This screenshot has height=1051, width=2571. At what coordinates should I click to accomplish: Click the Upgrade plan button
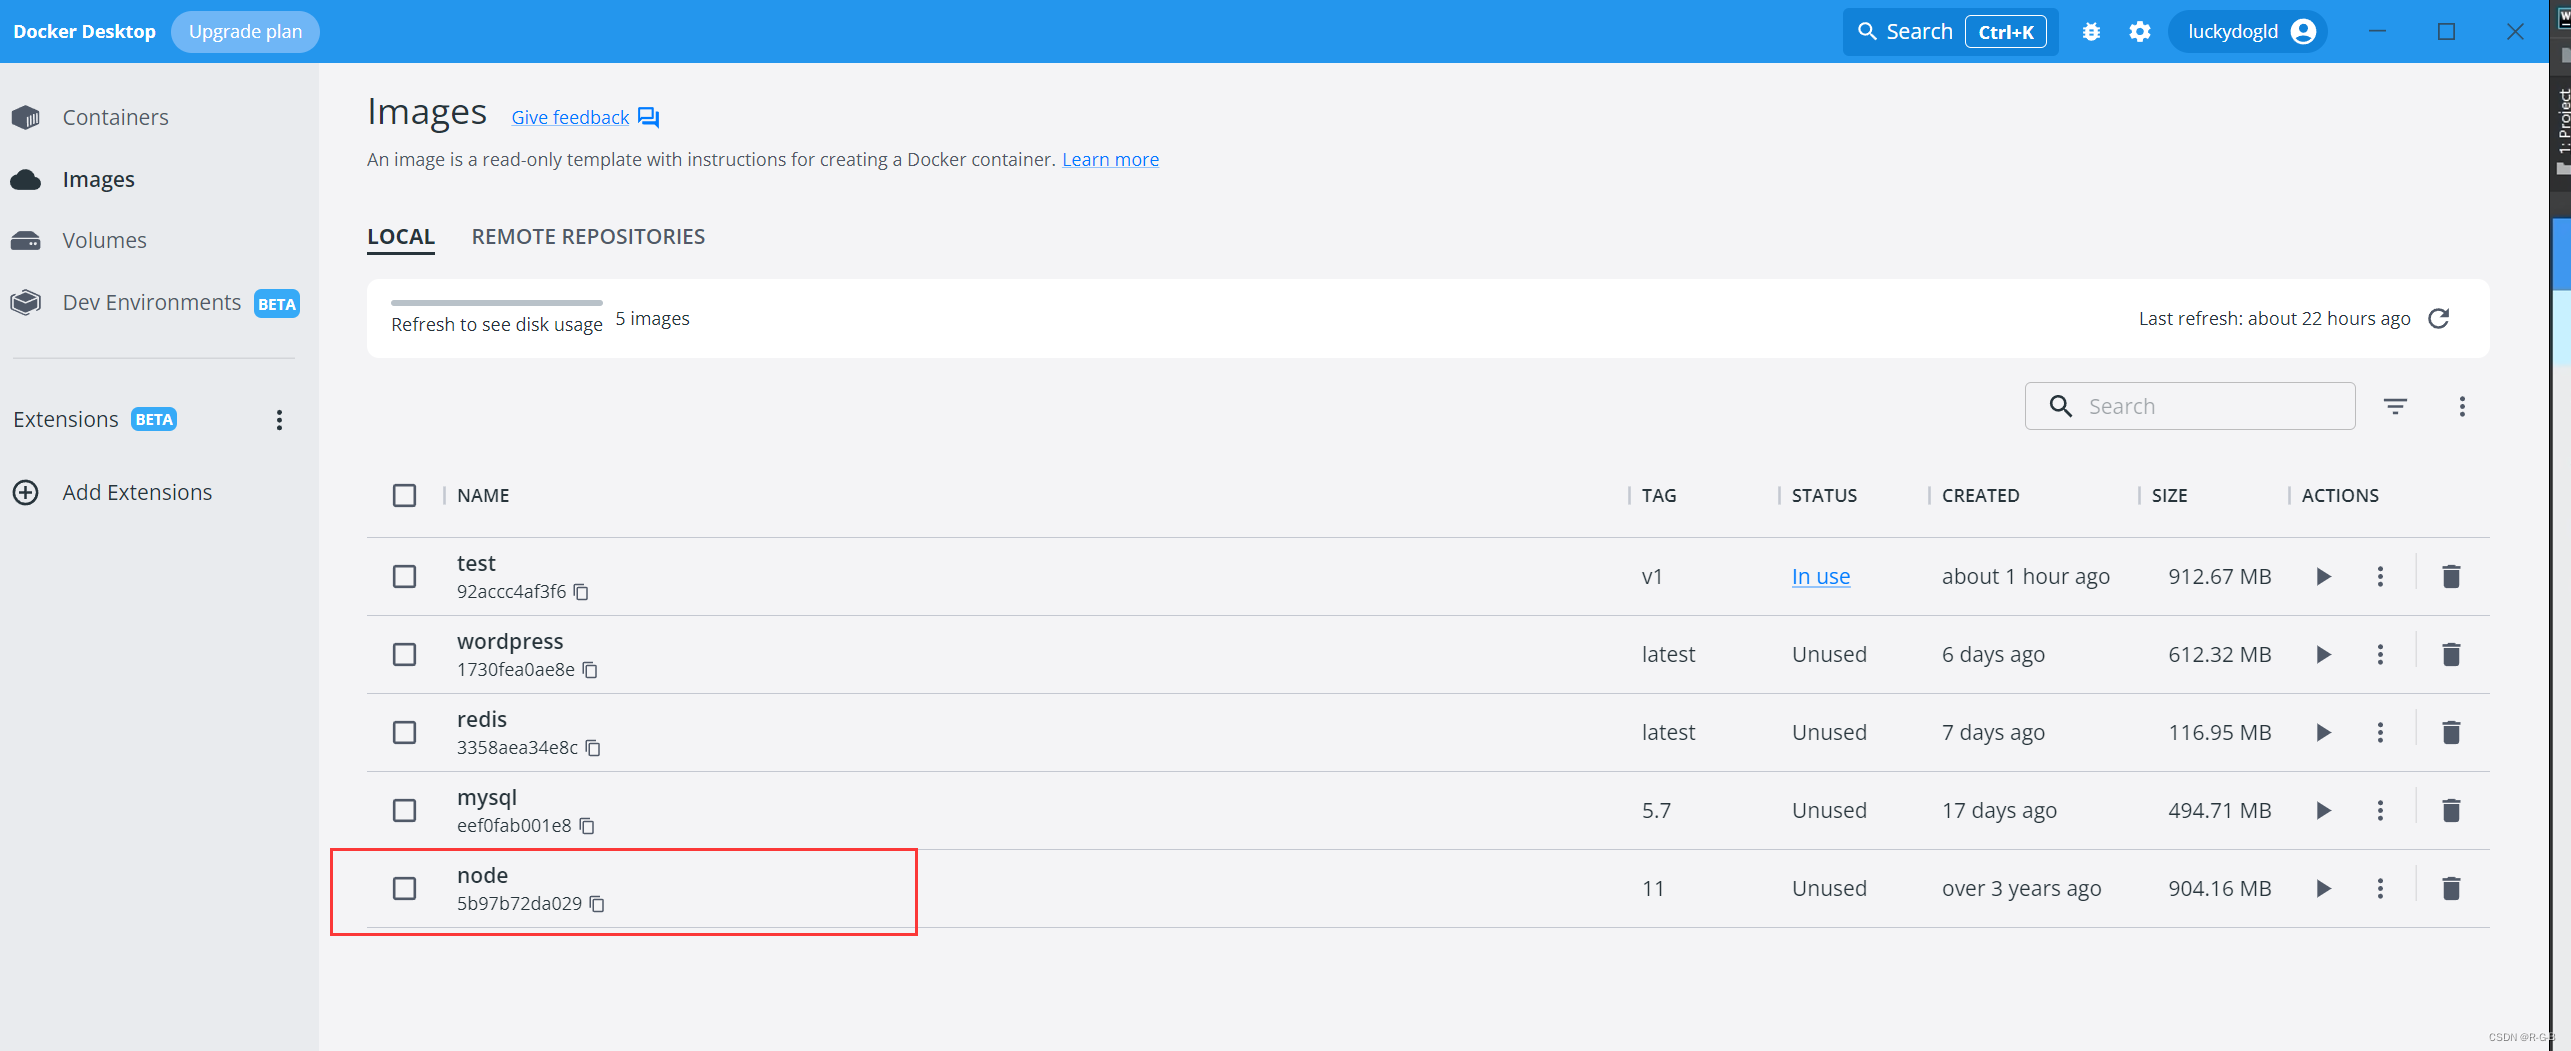tap(245, 32)
